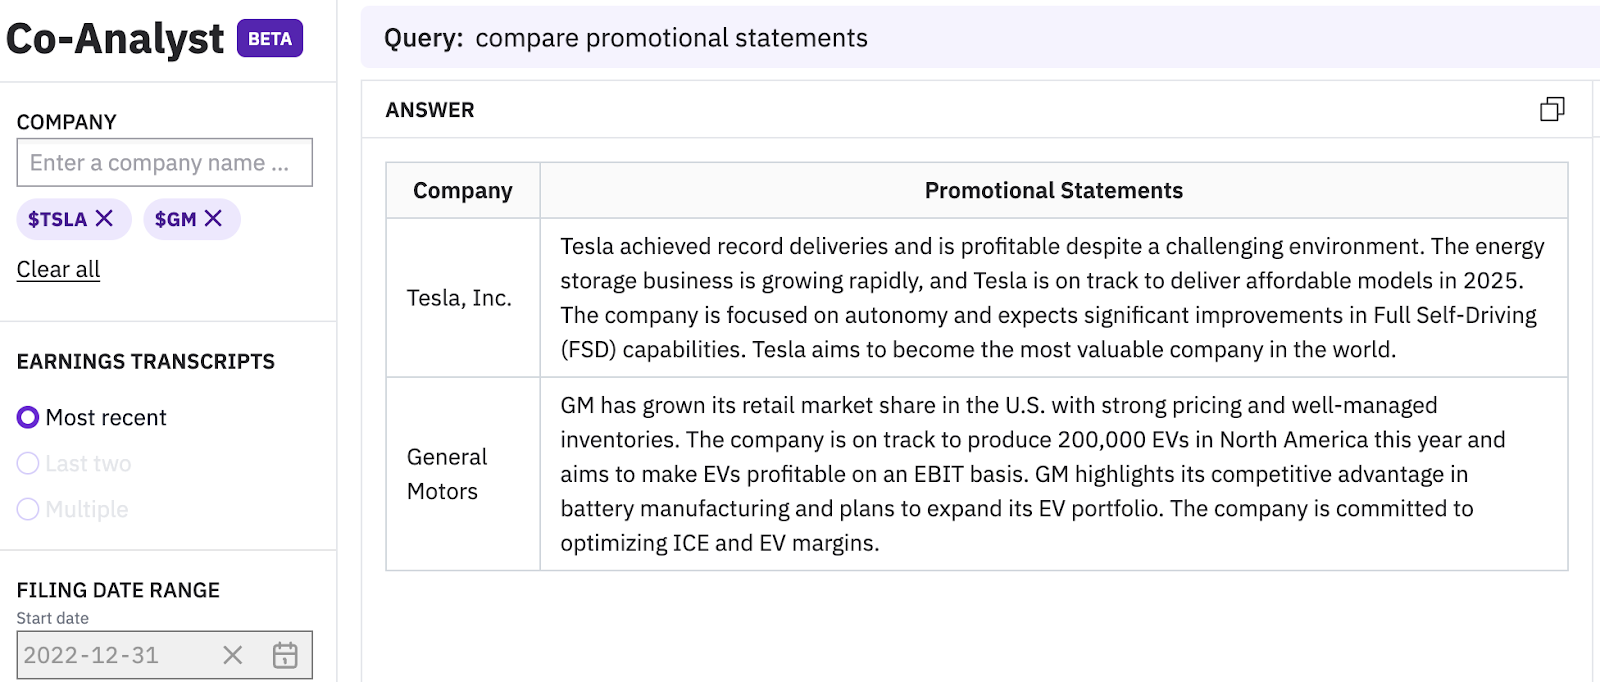Screen dimensions: 1600x682
Task: Click the Co-Analyst logo title
Action: [115, 39]
